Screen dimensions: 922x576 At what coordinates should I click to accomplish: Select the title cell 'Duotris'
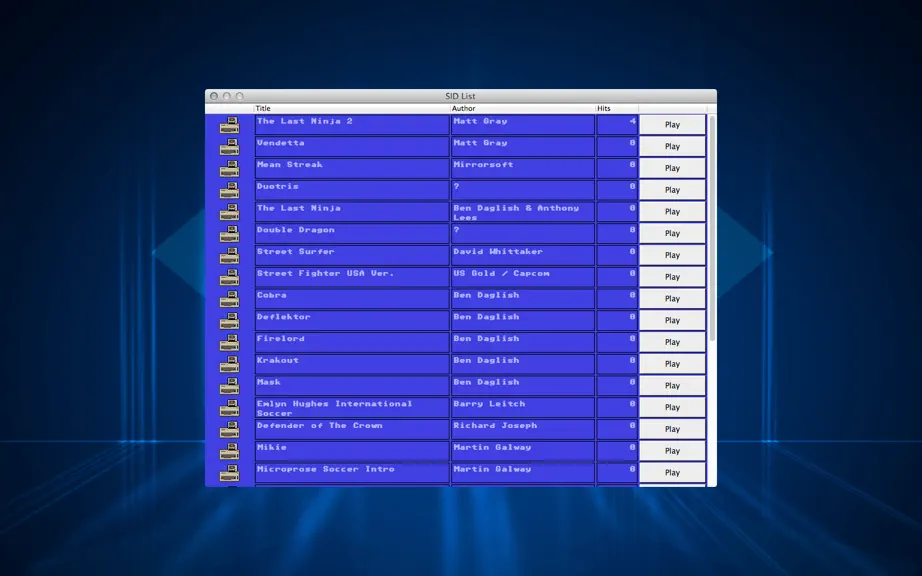tap(352, 190)
